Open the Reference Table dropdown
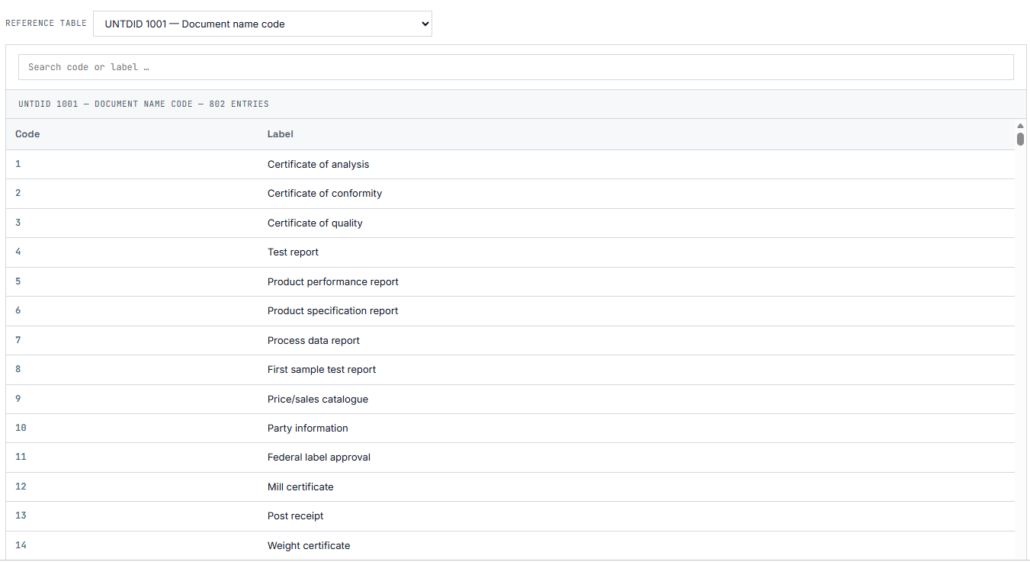The height and width of the screenshot is (562, 1030). pyautogui.click(x=262, y=24)
